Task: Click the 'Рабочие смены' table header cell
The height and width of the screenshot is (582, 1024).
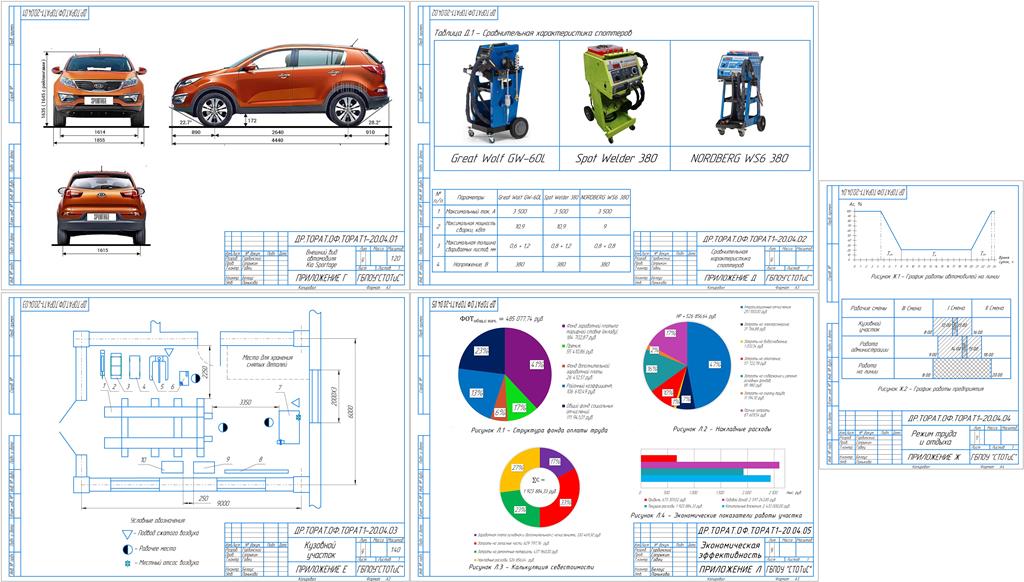Action: [x=869, y=308]
